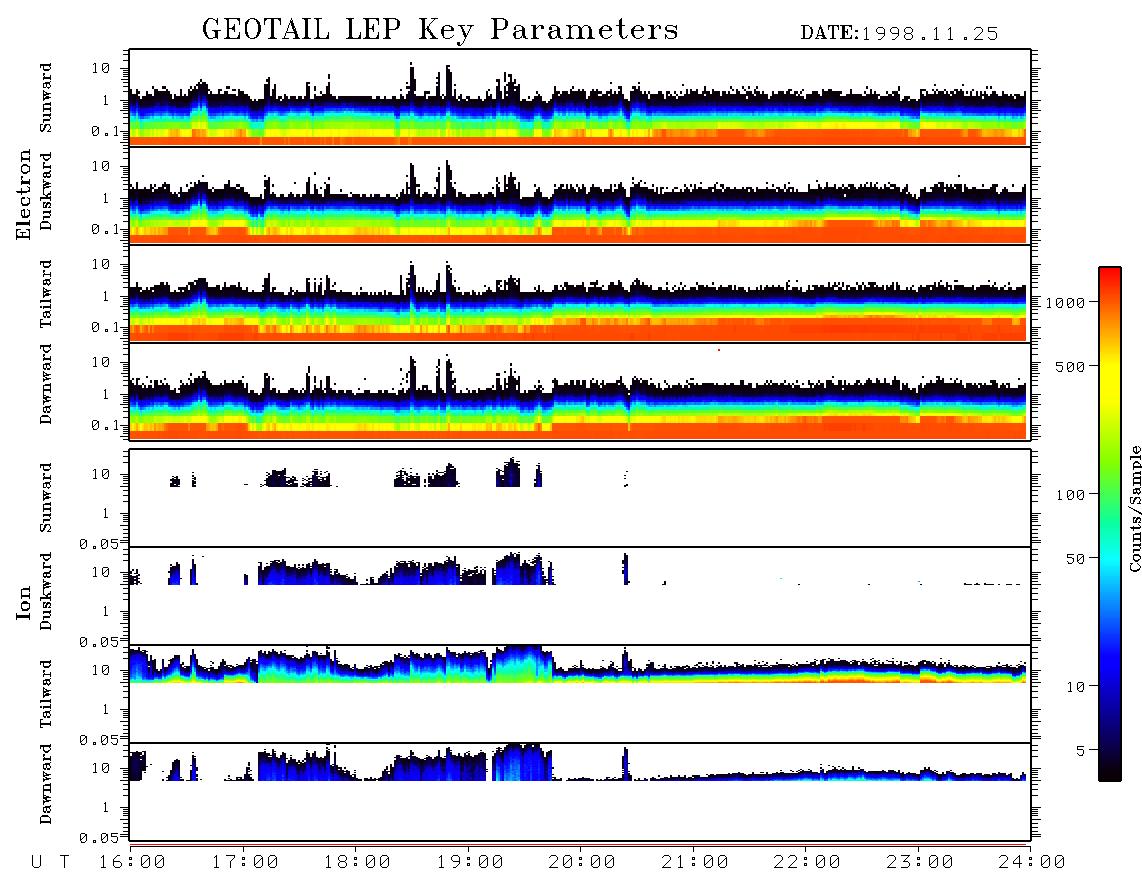
Task: Pick the "20:00" time tick label
Action: tap(582, 862)
